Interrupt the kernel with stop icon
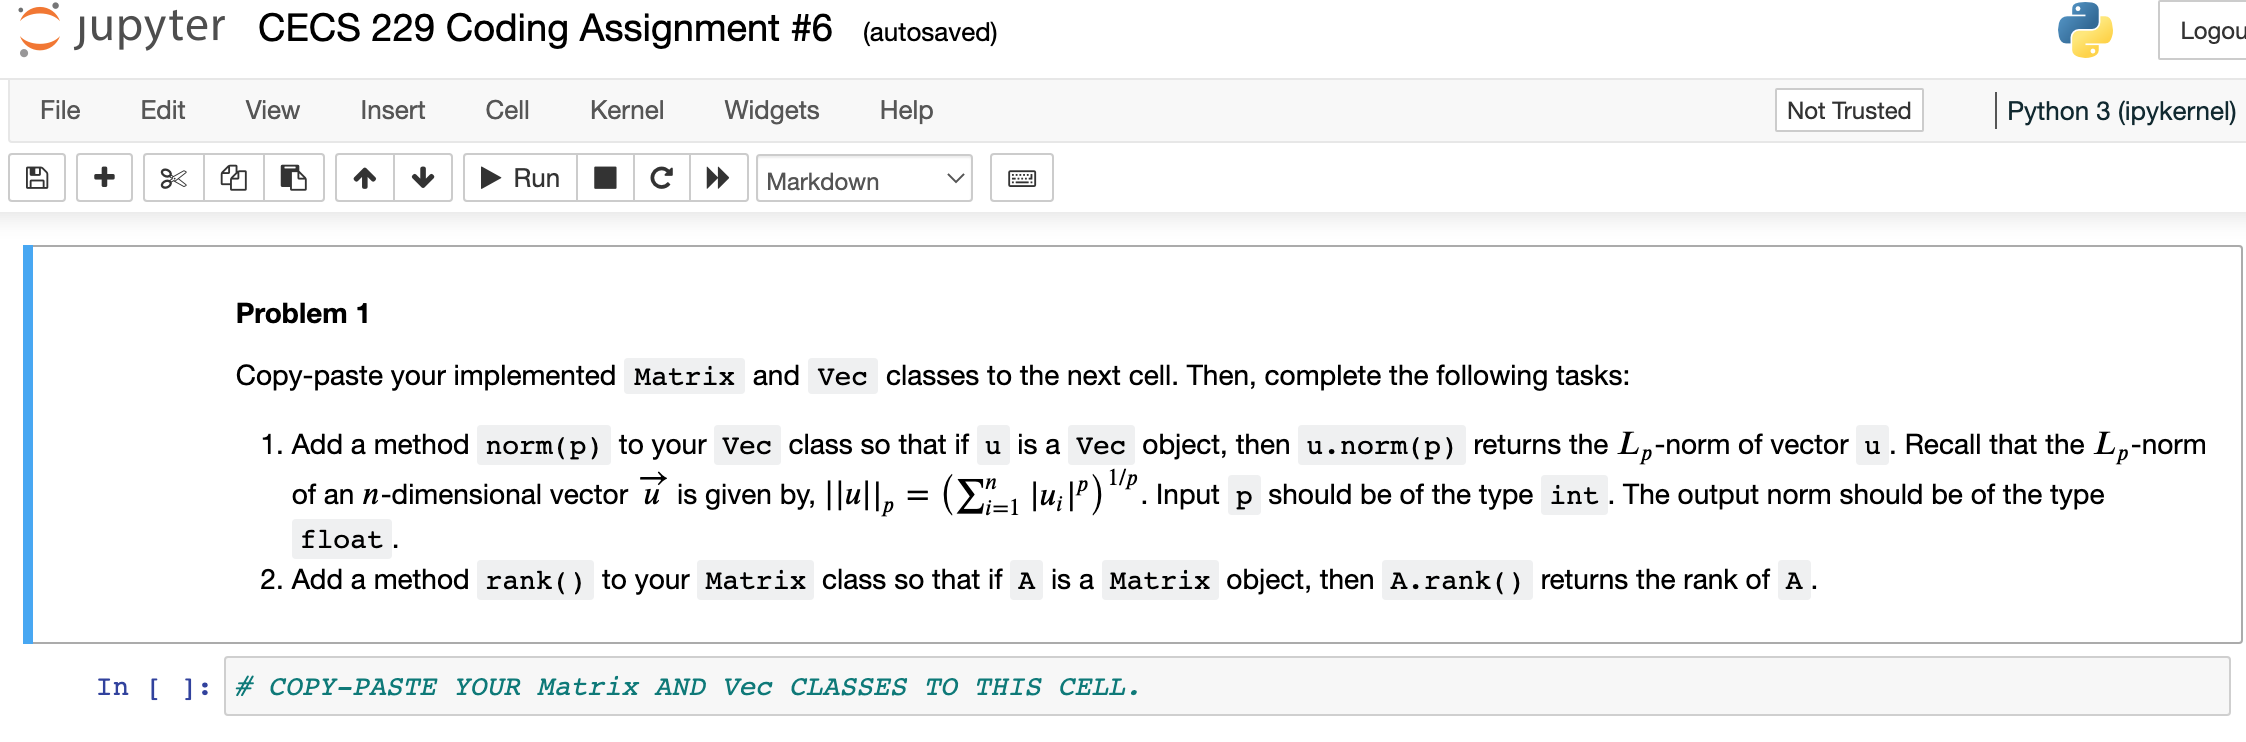 (x=605, y=177)
